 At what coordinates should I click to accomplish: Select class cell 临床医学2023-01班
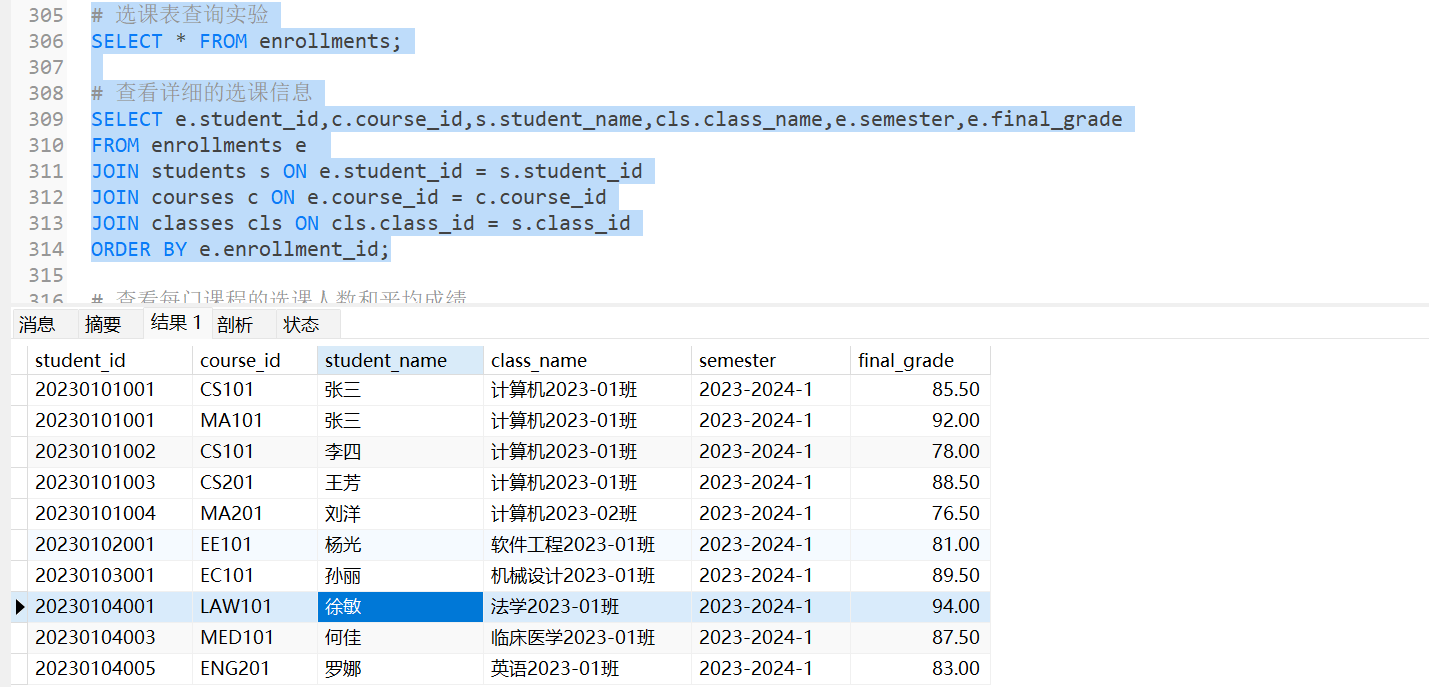587,637
